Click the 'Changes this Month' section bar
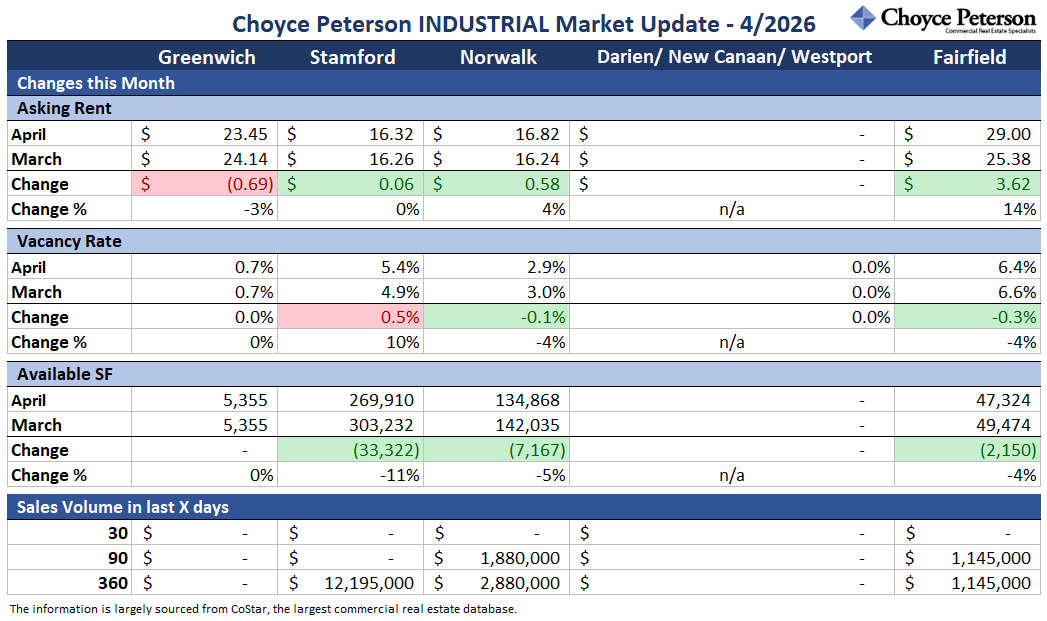Image resolution: width=1047 pixels, height=621 pixels. [x=524, y=83]
